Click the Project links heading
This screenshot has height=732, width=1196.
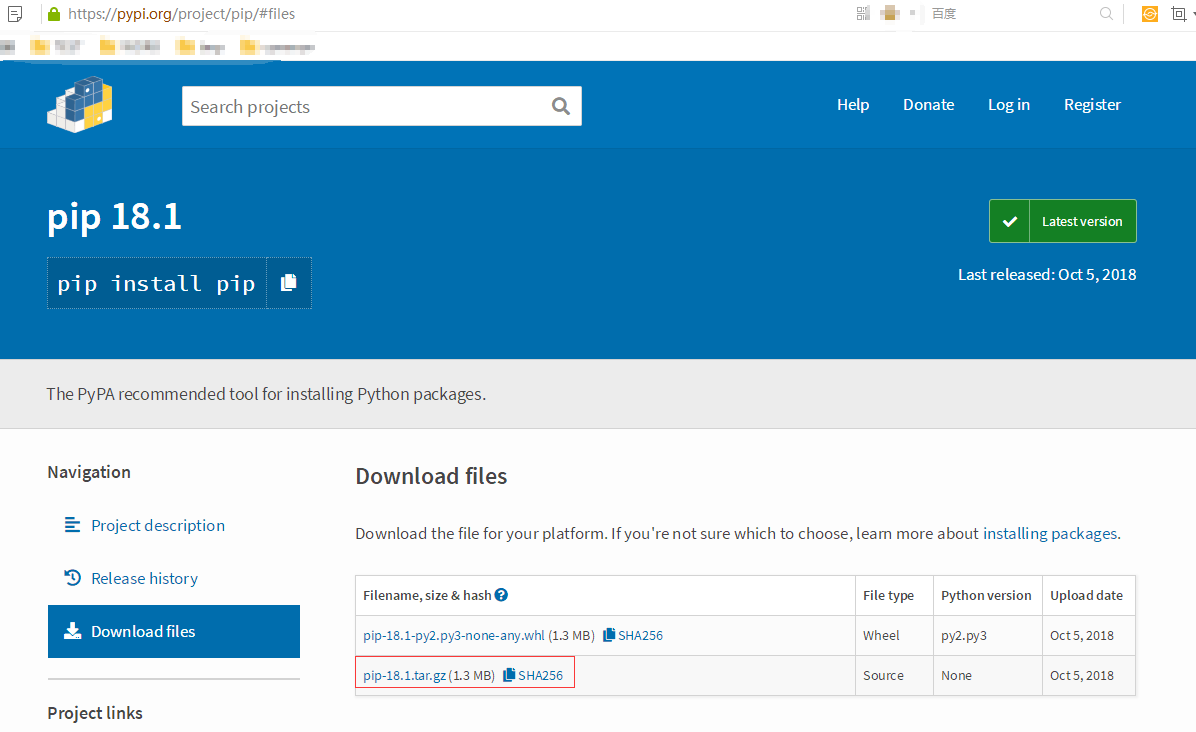tap(95, 713)
